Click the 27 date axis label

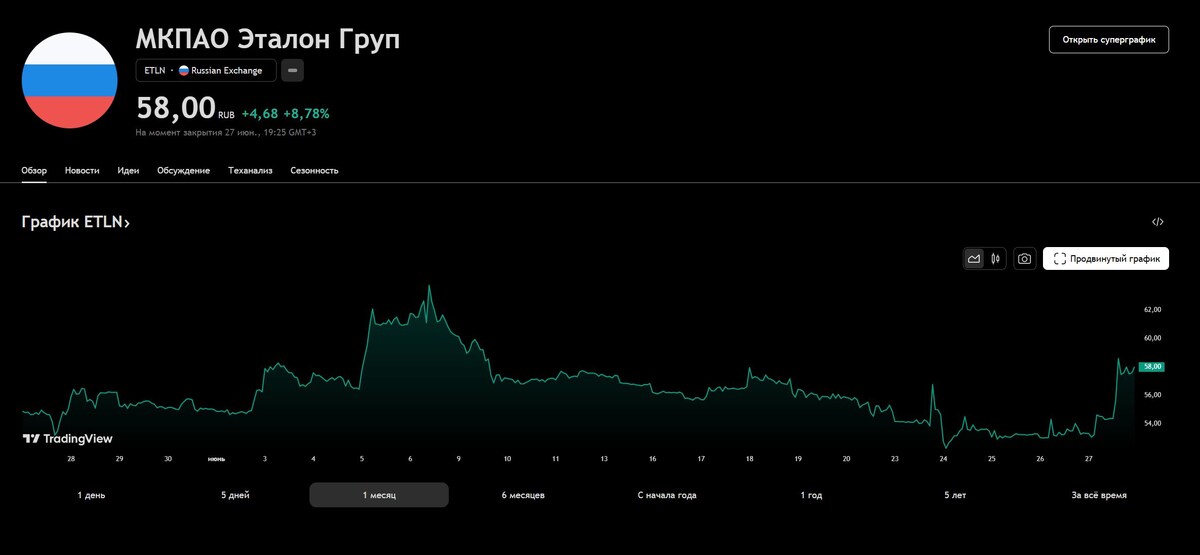(x=1088, y=459)
